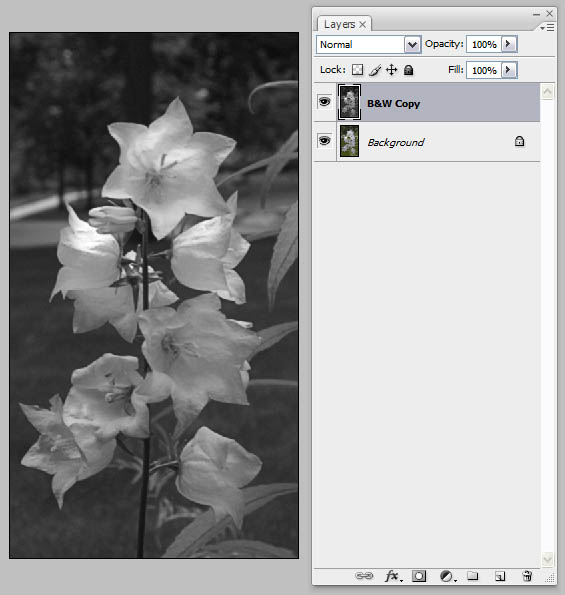Add a layer mask
Image resolution: width=565 pixels, height=595 pixels.
(419, 576)
